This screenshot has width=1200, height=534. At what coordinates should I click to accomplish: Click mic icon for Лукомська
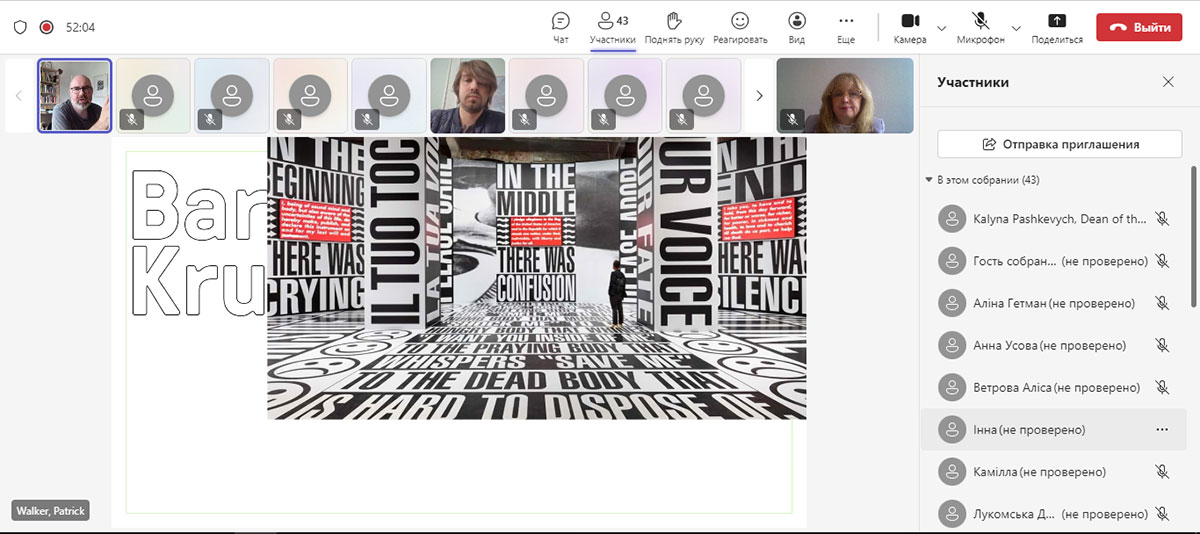pos(1162,513)
